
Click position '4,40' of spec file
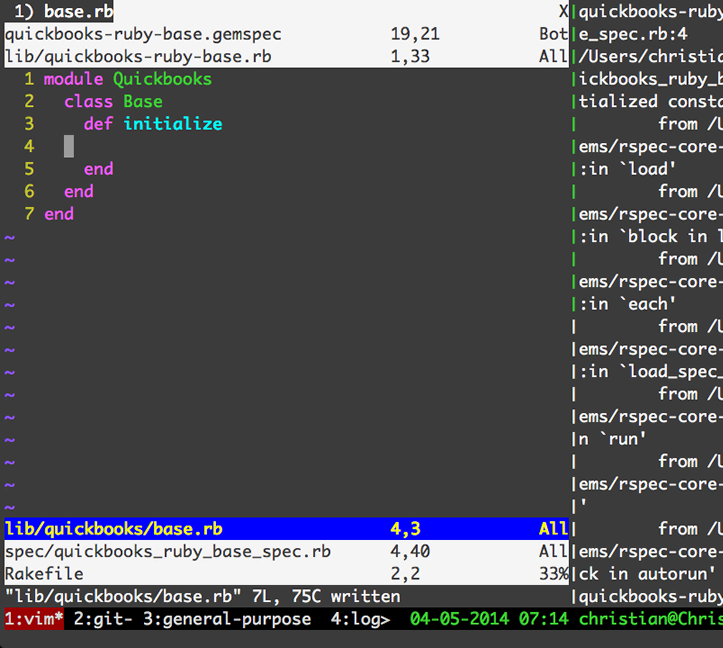[410, 552]
